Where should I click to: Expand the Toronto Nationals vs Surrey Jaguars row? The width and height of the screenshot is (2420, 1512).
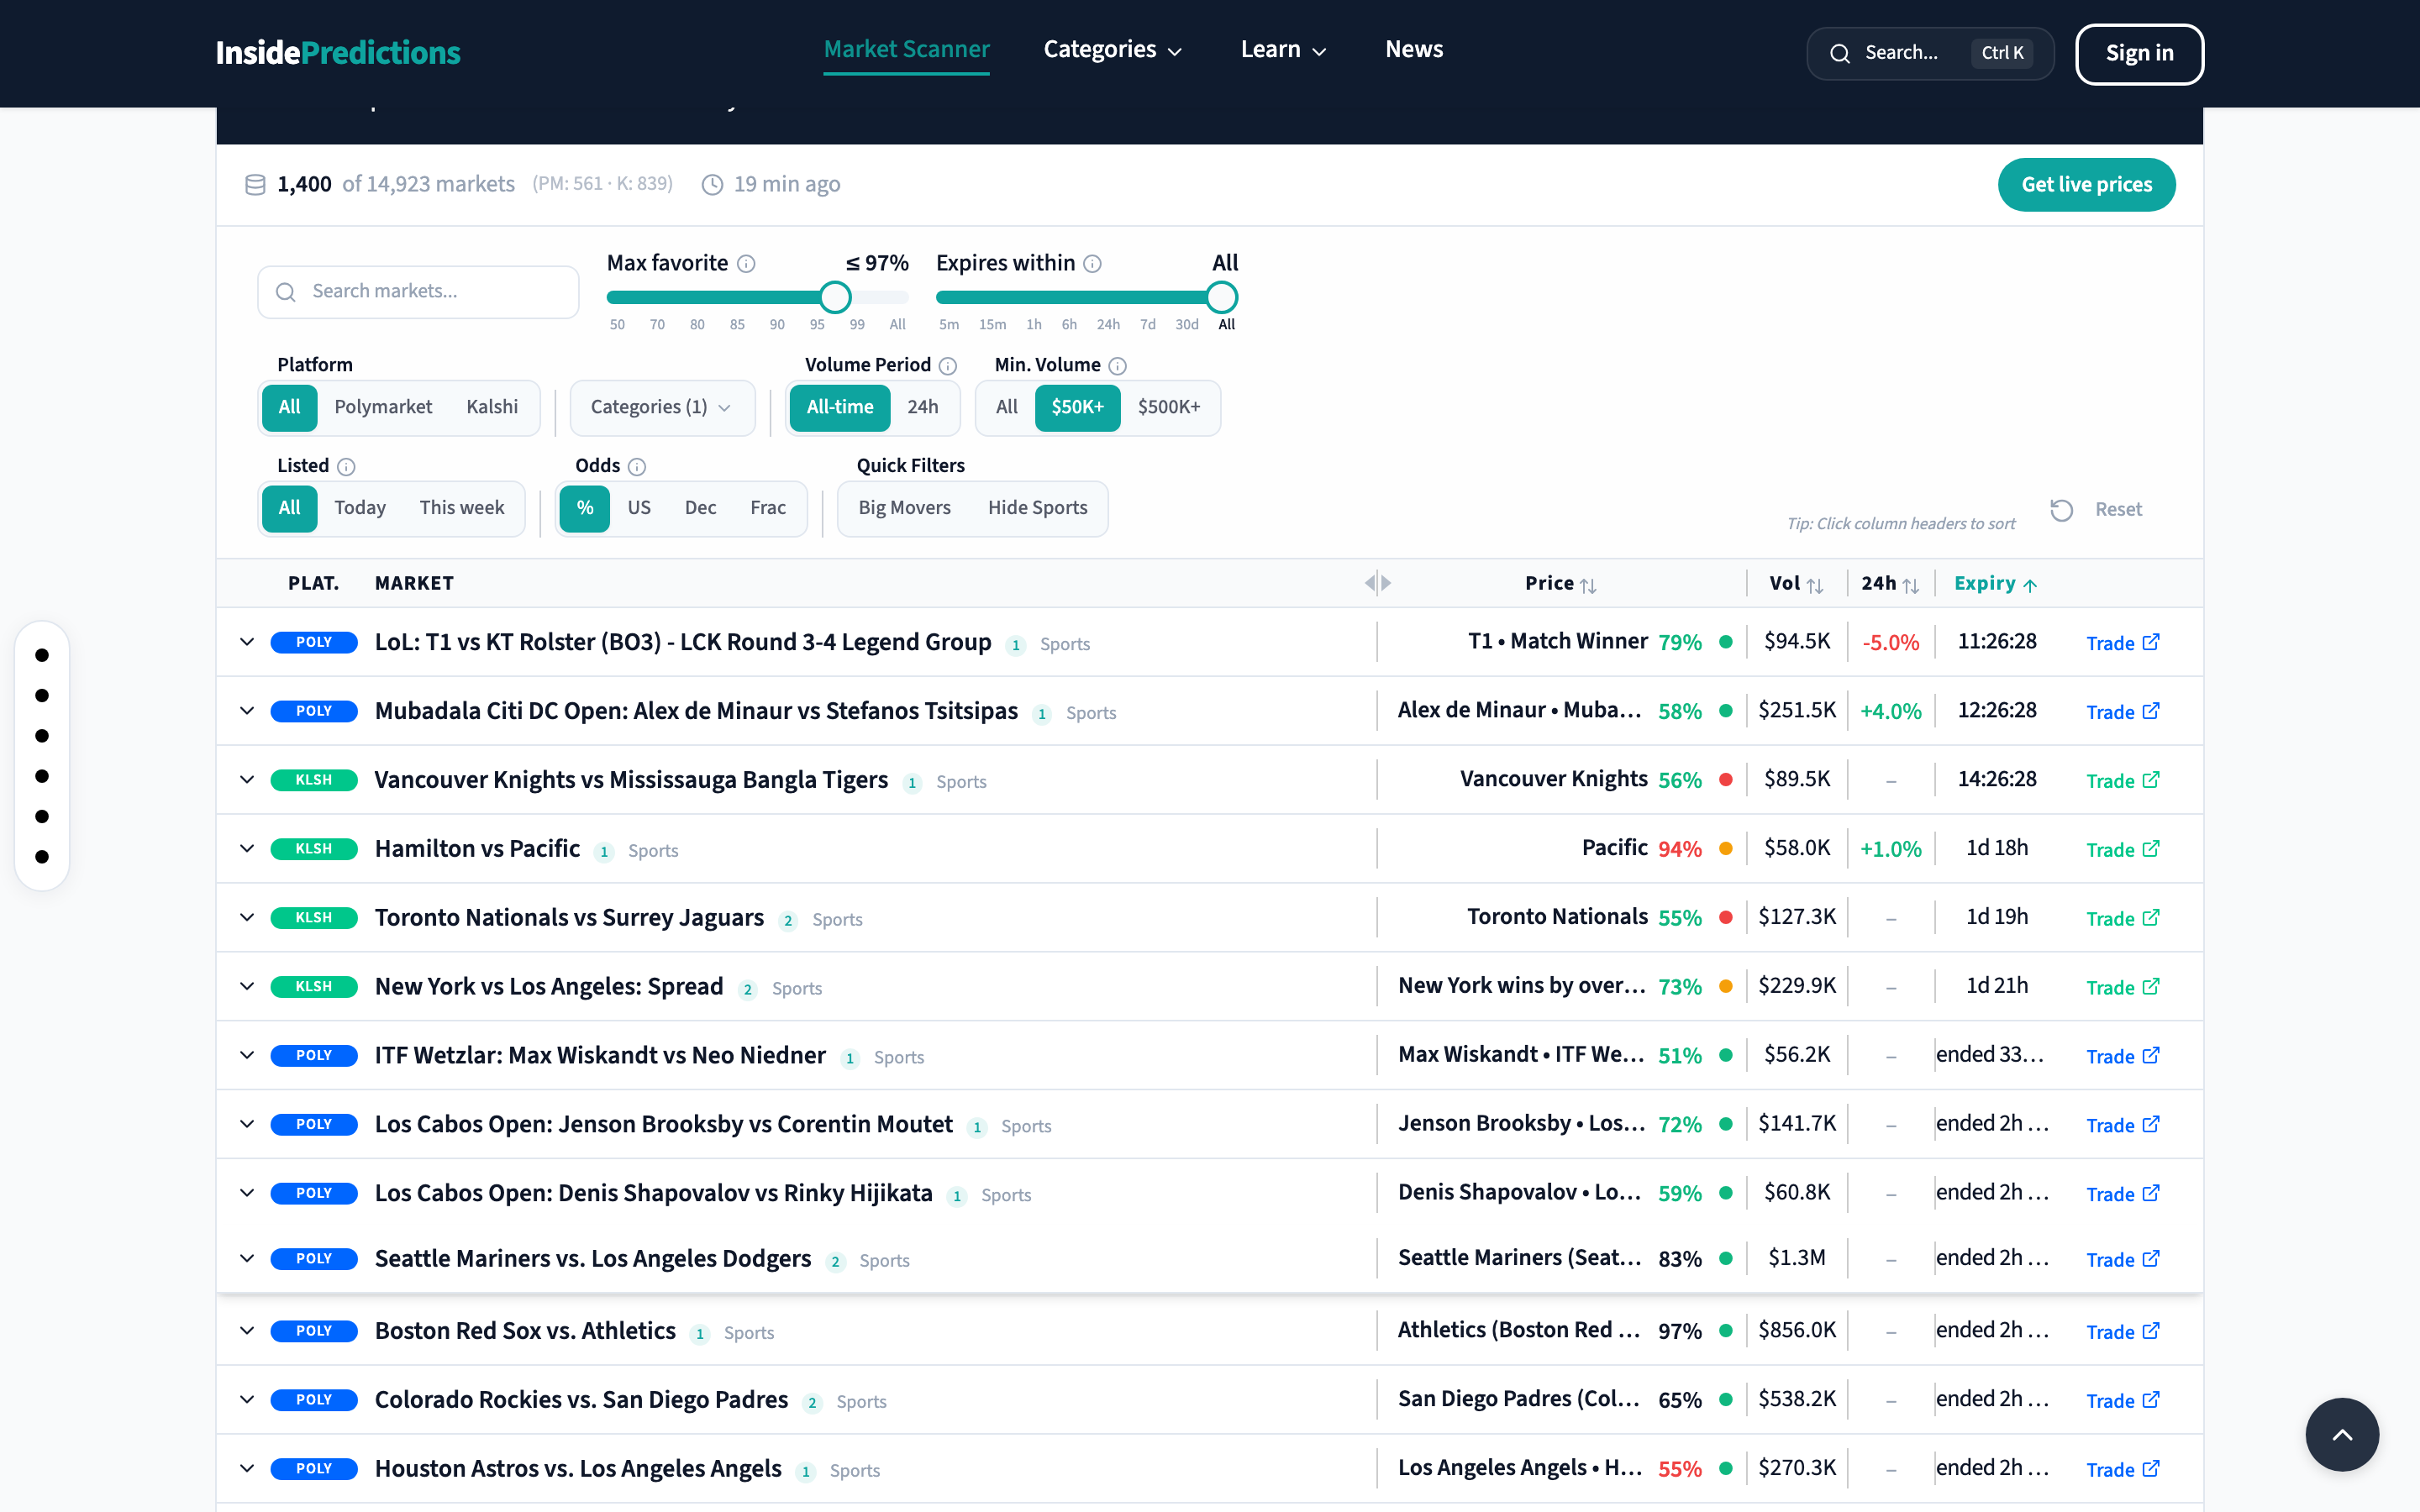(x=247, y=918)
